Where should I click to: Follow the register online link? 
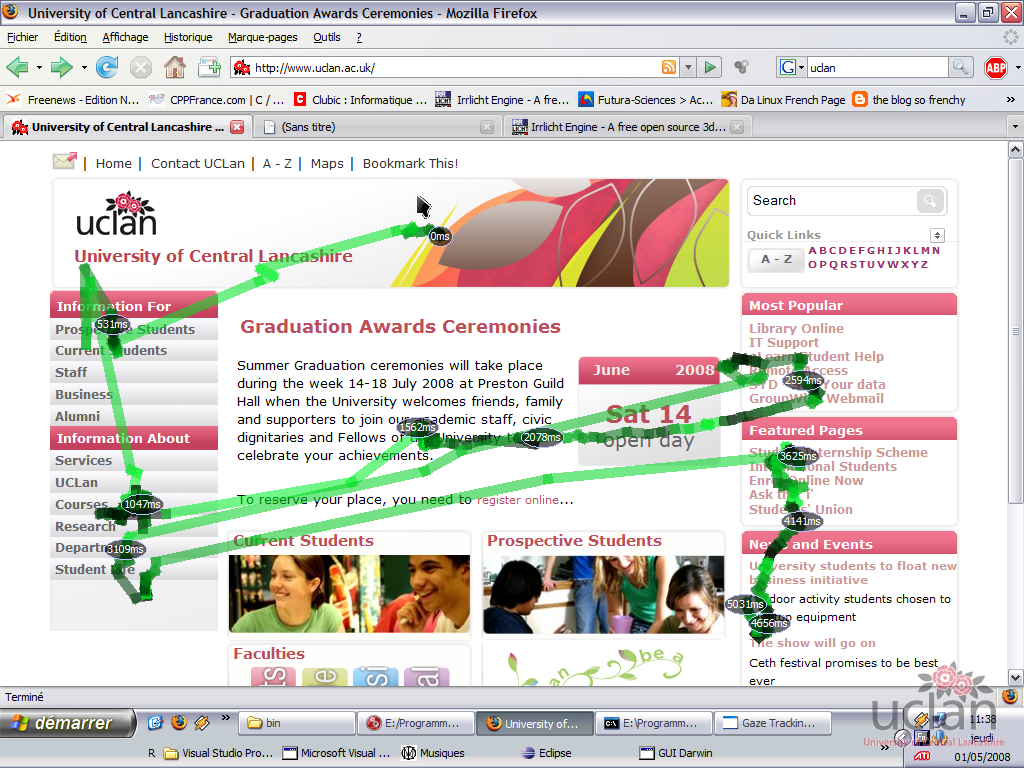(x=518, y=500)
